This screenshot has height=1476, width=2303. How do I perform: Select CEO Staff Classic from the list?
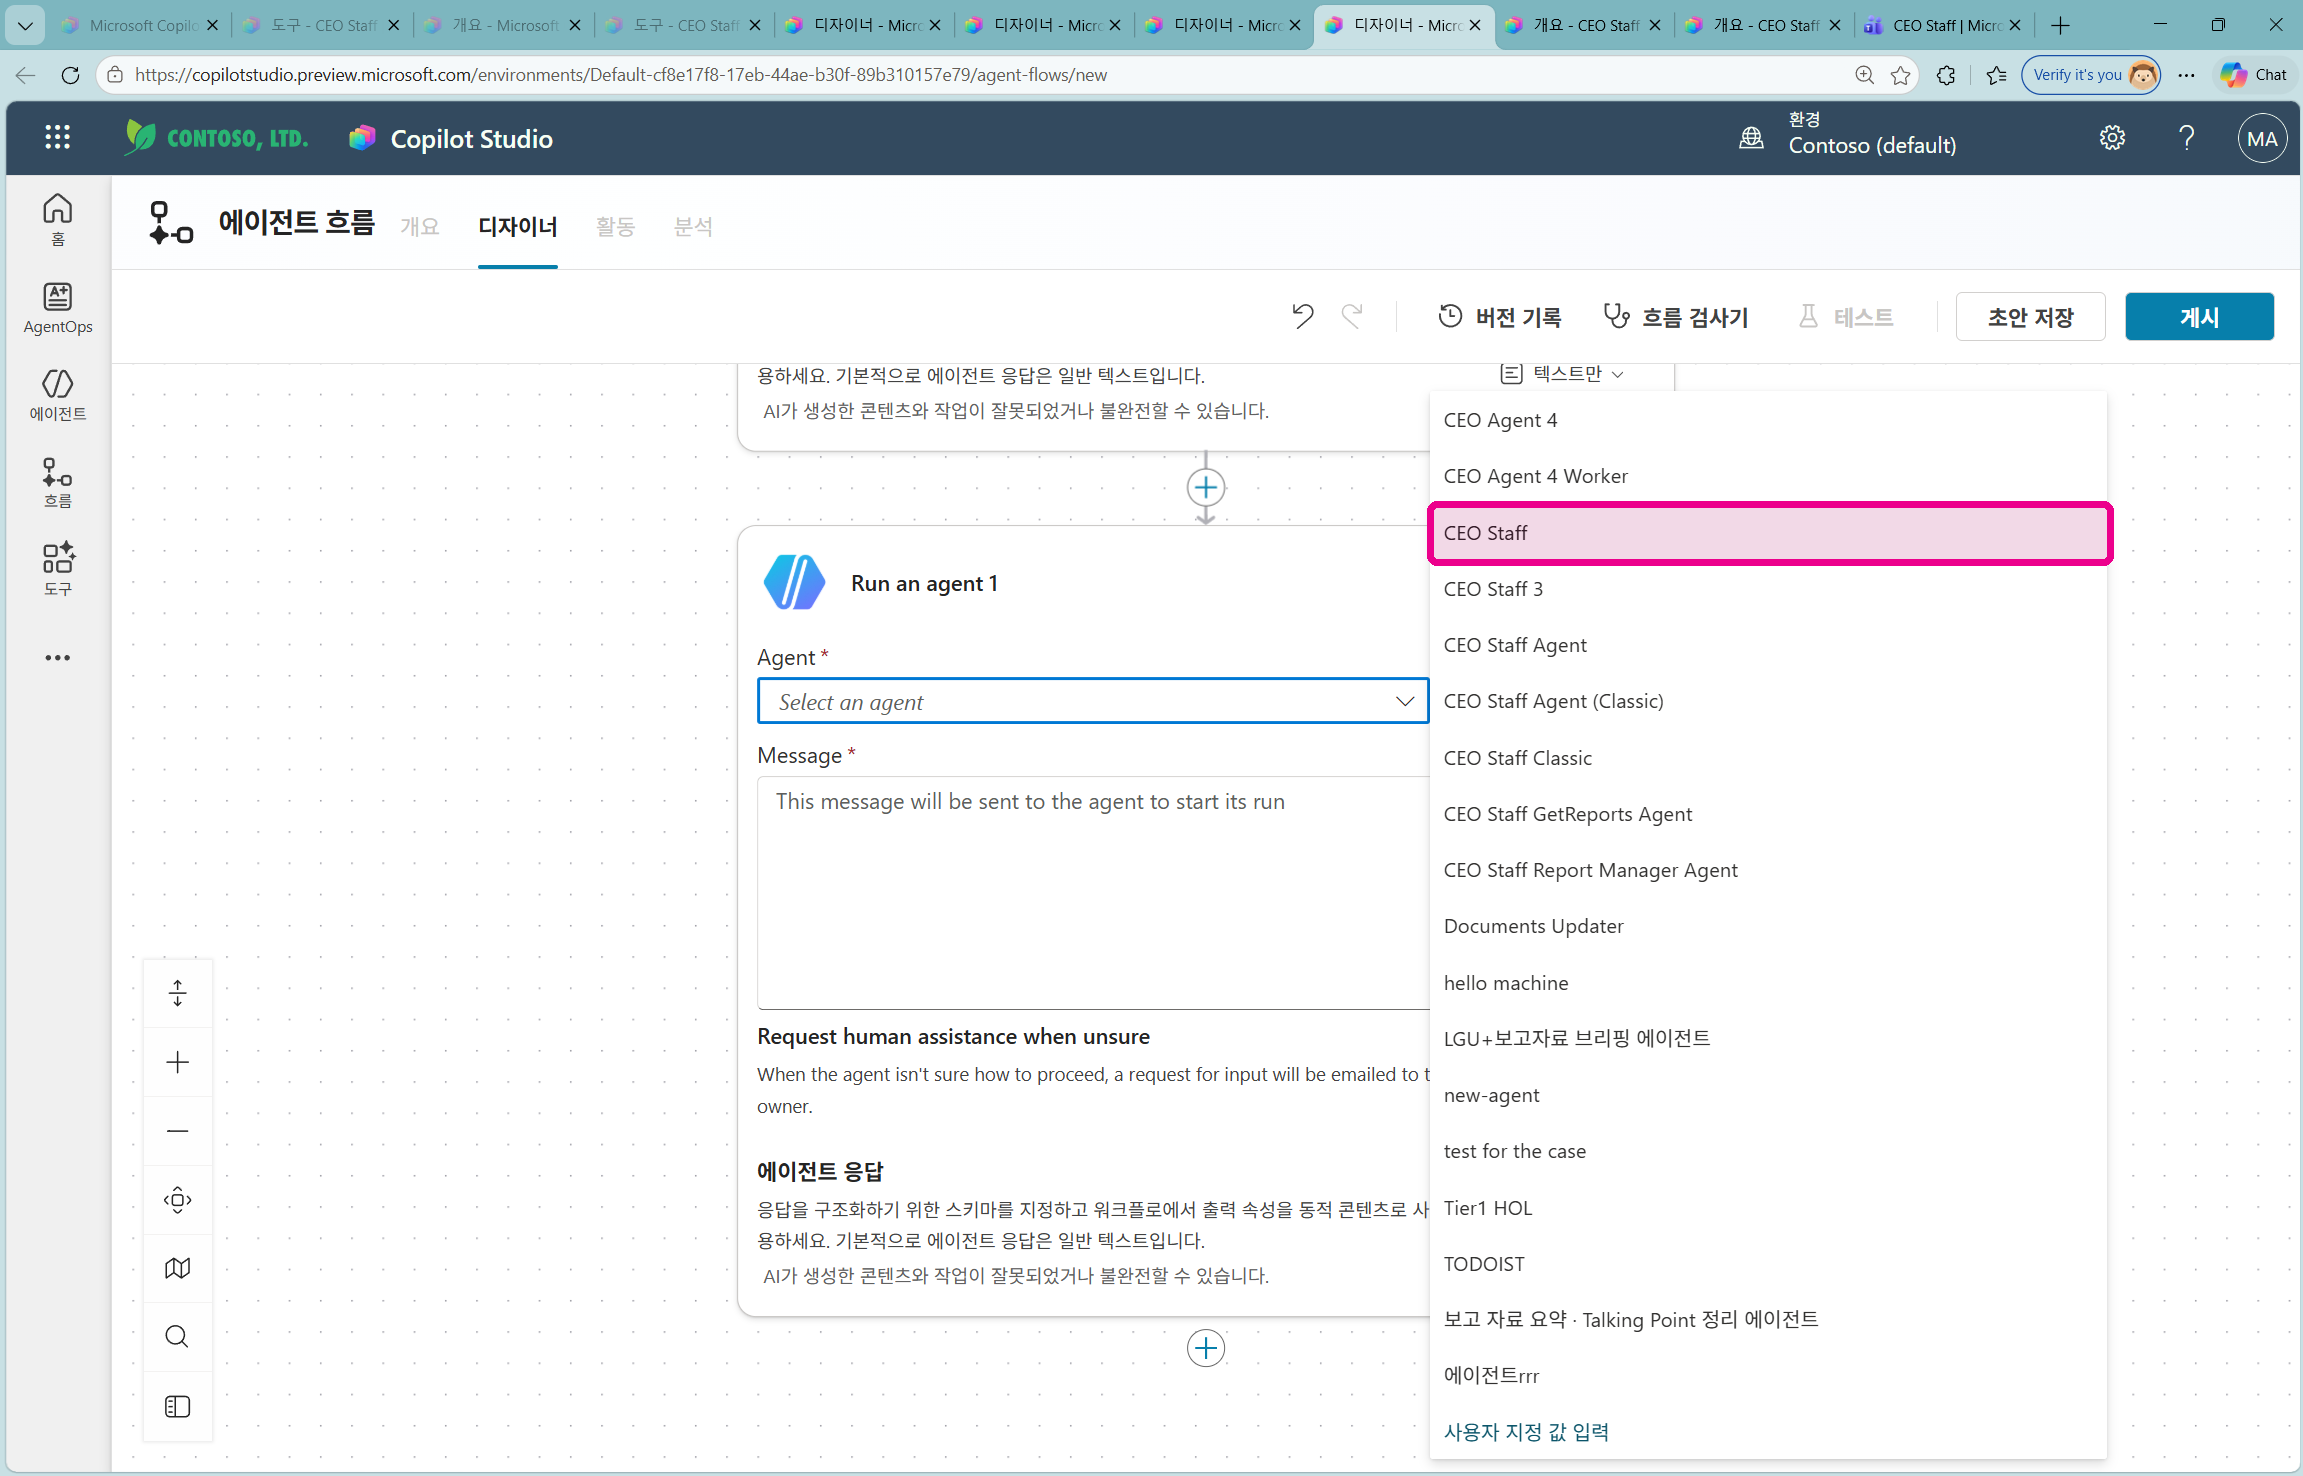click(x=1768, y=758)
